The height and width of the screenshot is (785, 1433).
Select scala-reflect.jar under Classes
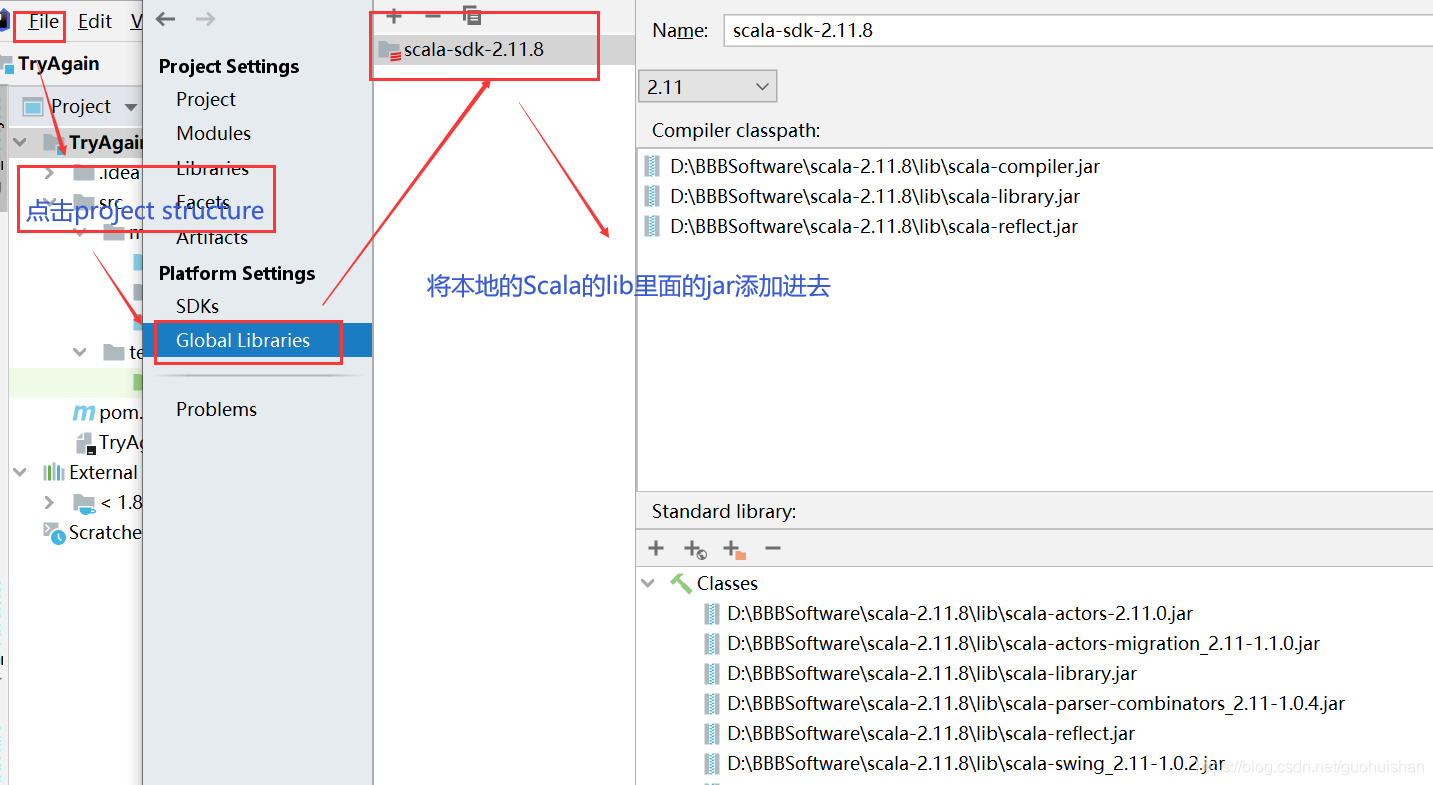coord(930,733)
